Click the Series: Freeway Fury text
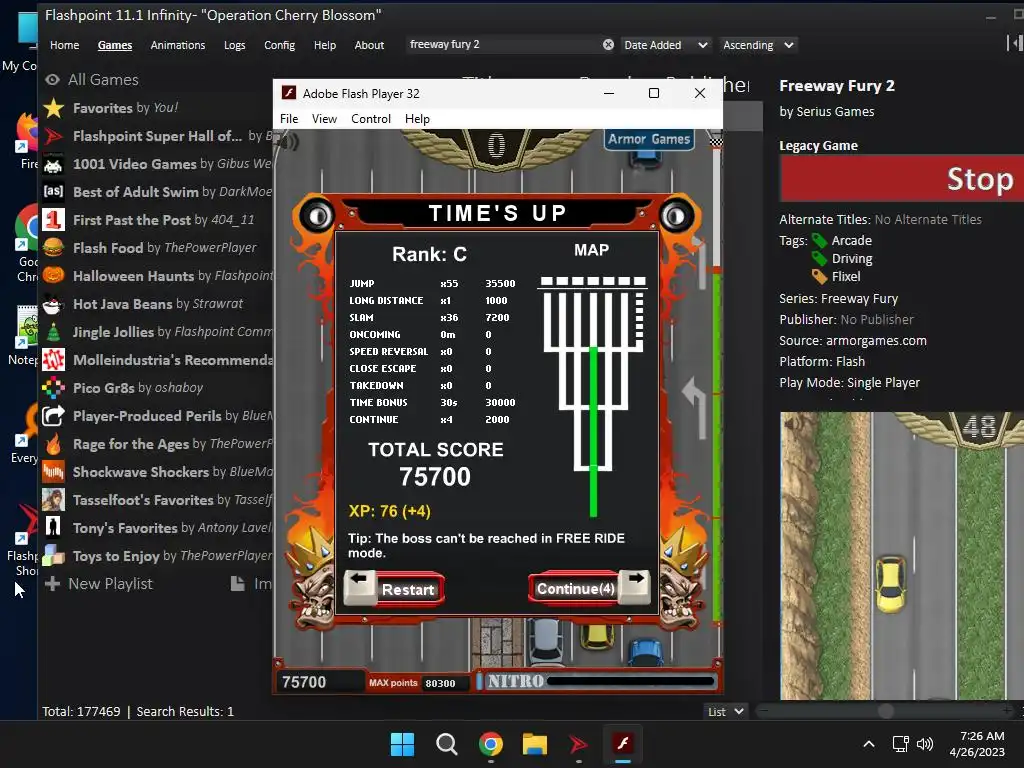The image size is (1024, 768). click(x=839, y=298)
